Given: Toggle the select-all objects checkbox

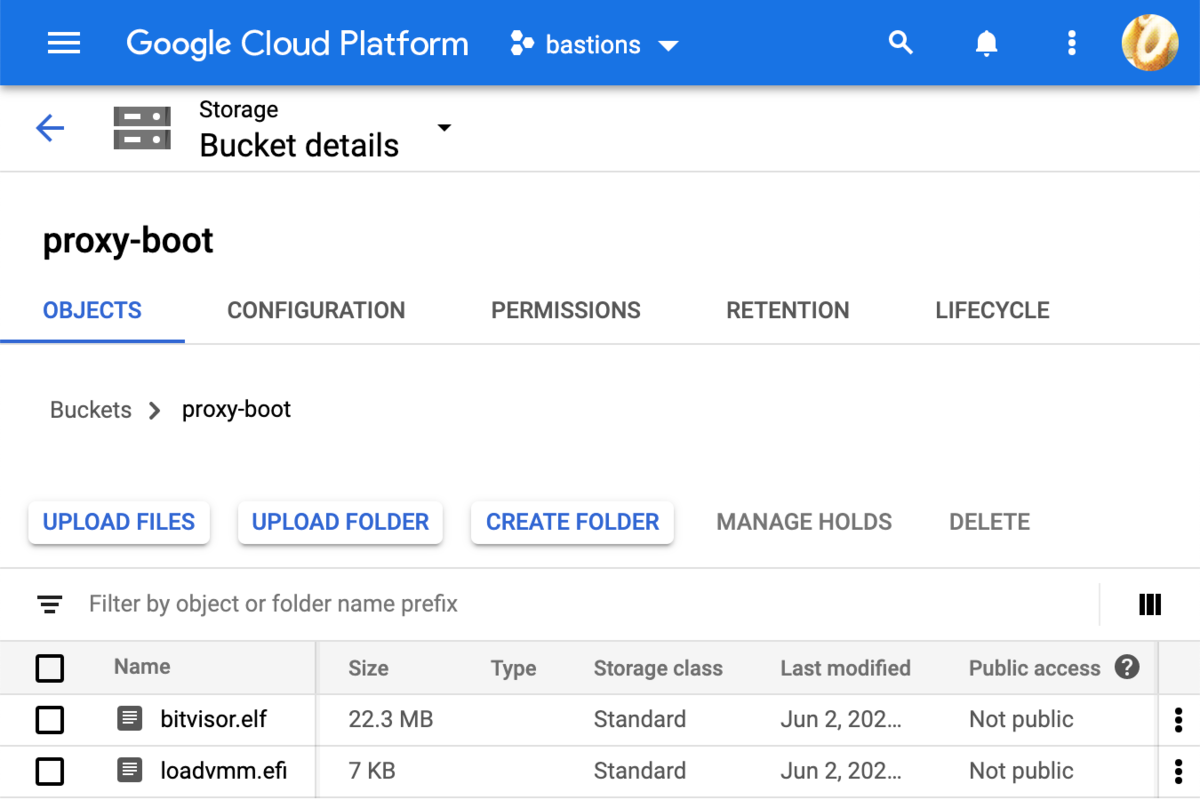Looking at the screenshot, I should point(50,668).
